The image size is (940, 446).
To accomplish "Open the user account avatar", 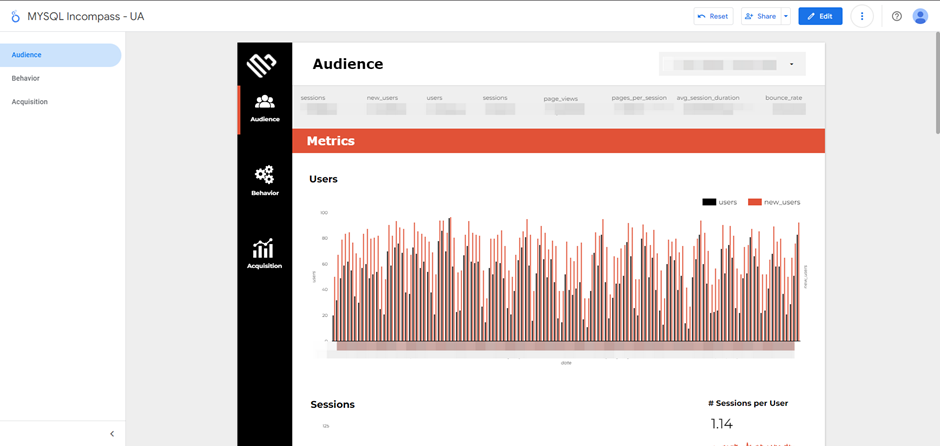I will coord(920,16).
